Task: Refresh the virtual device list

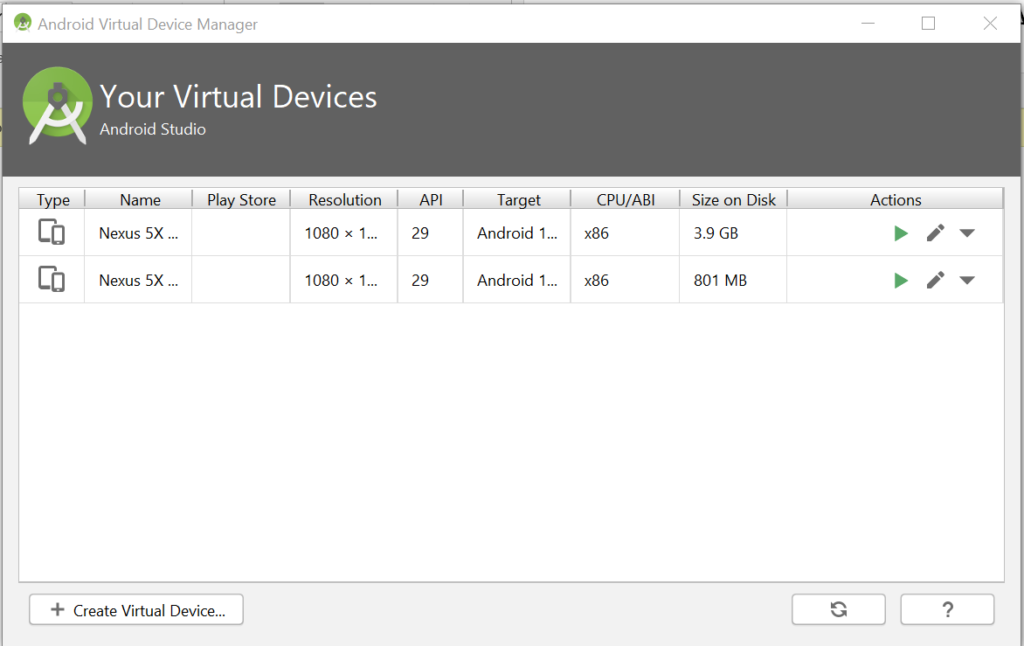Action: pyautogui.click(x=838, y=609)
